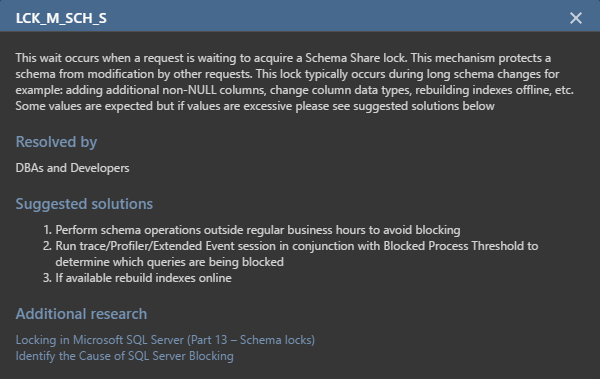The height and width of the screenshot is (379, 600).
Task: Select the Additional research heading
Action: coord(81,314)
